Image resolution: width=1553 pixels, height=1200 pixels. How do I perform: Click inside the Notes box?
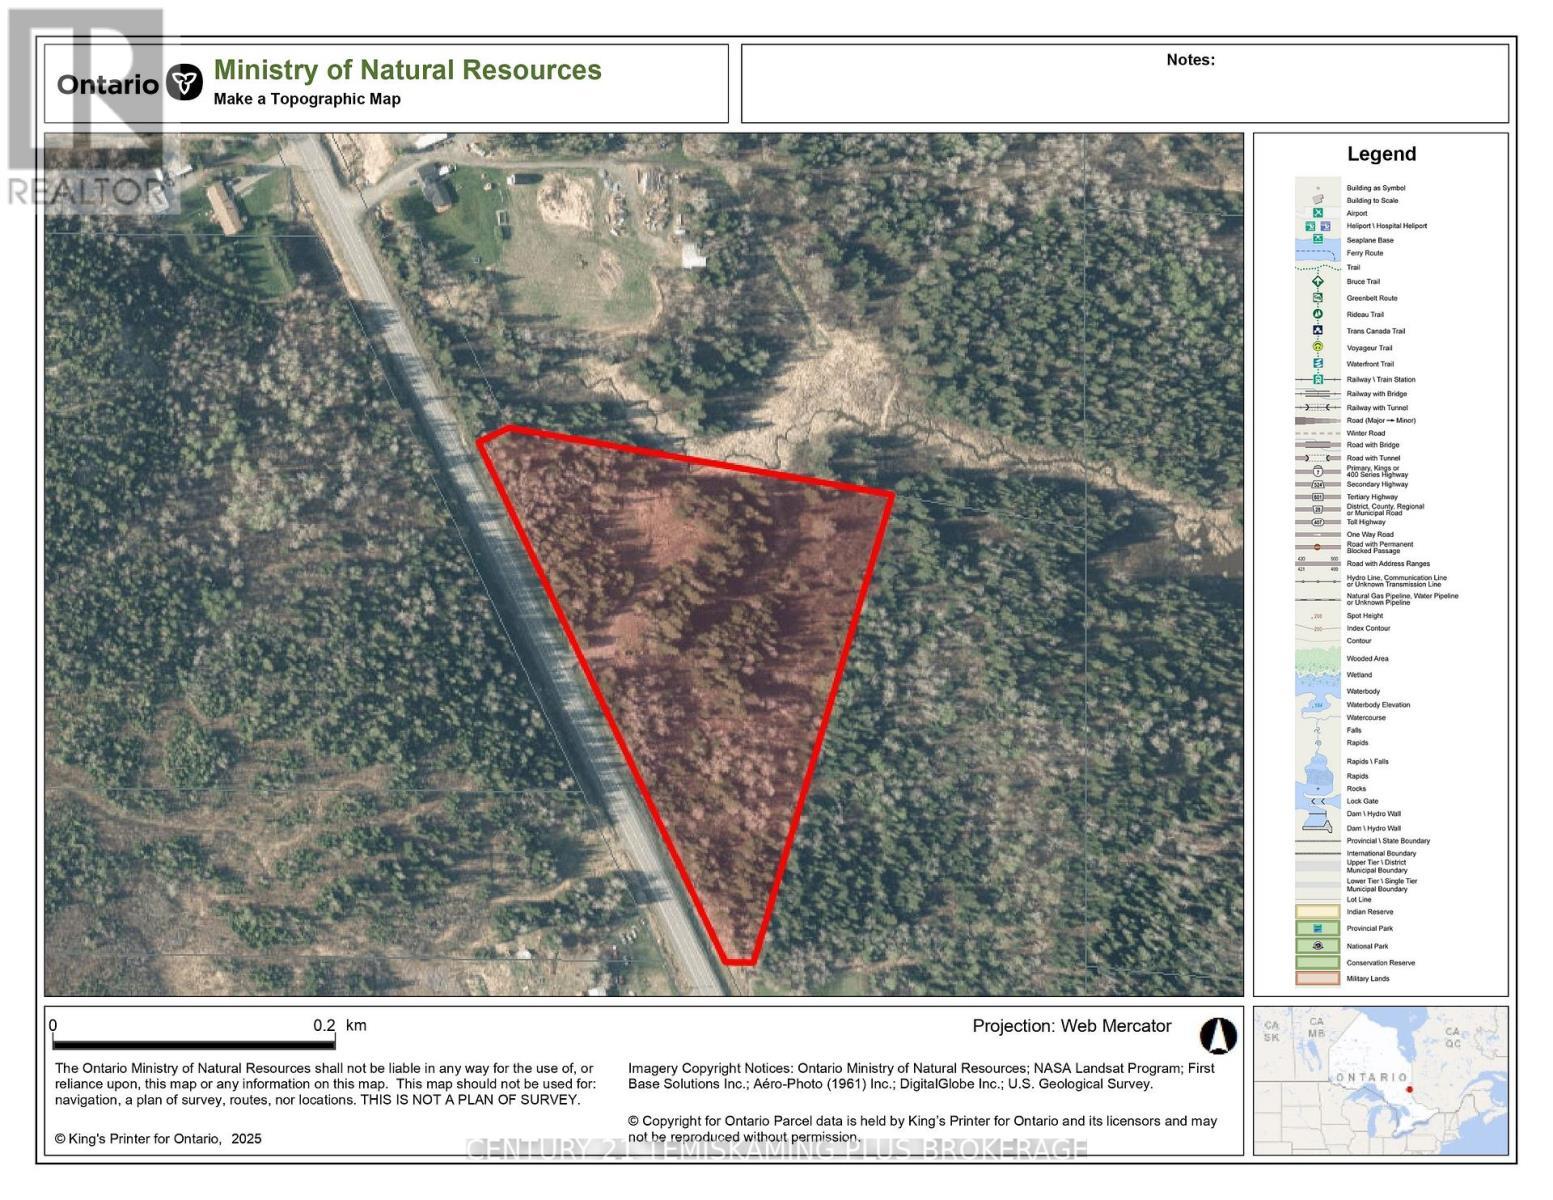(1124, 90)
